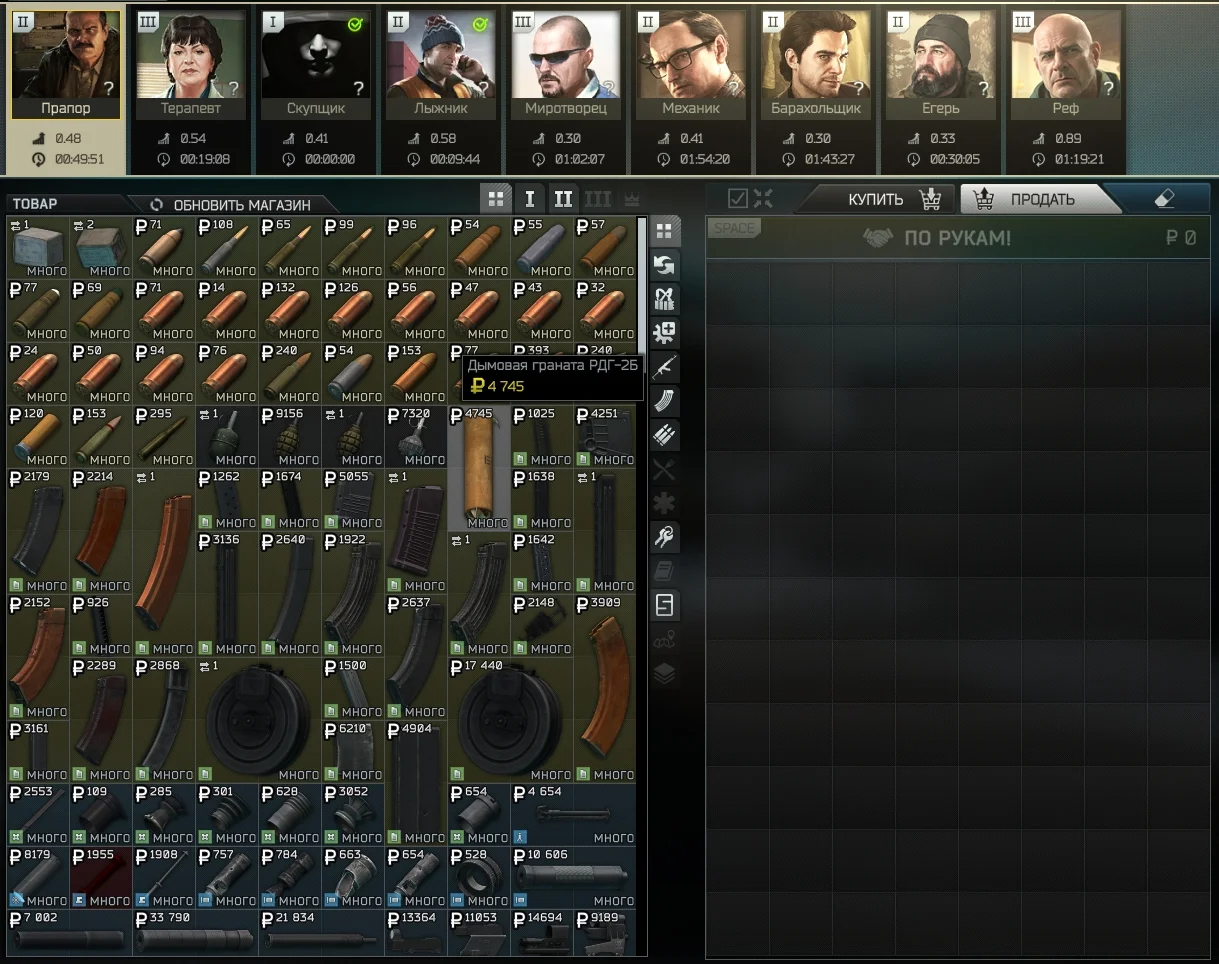Click the eraser clear-deal icon
1219x964 pixels.
click(1164, 198)
